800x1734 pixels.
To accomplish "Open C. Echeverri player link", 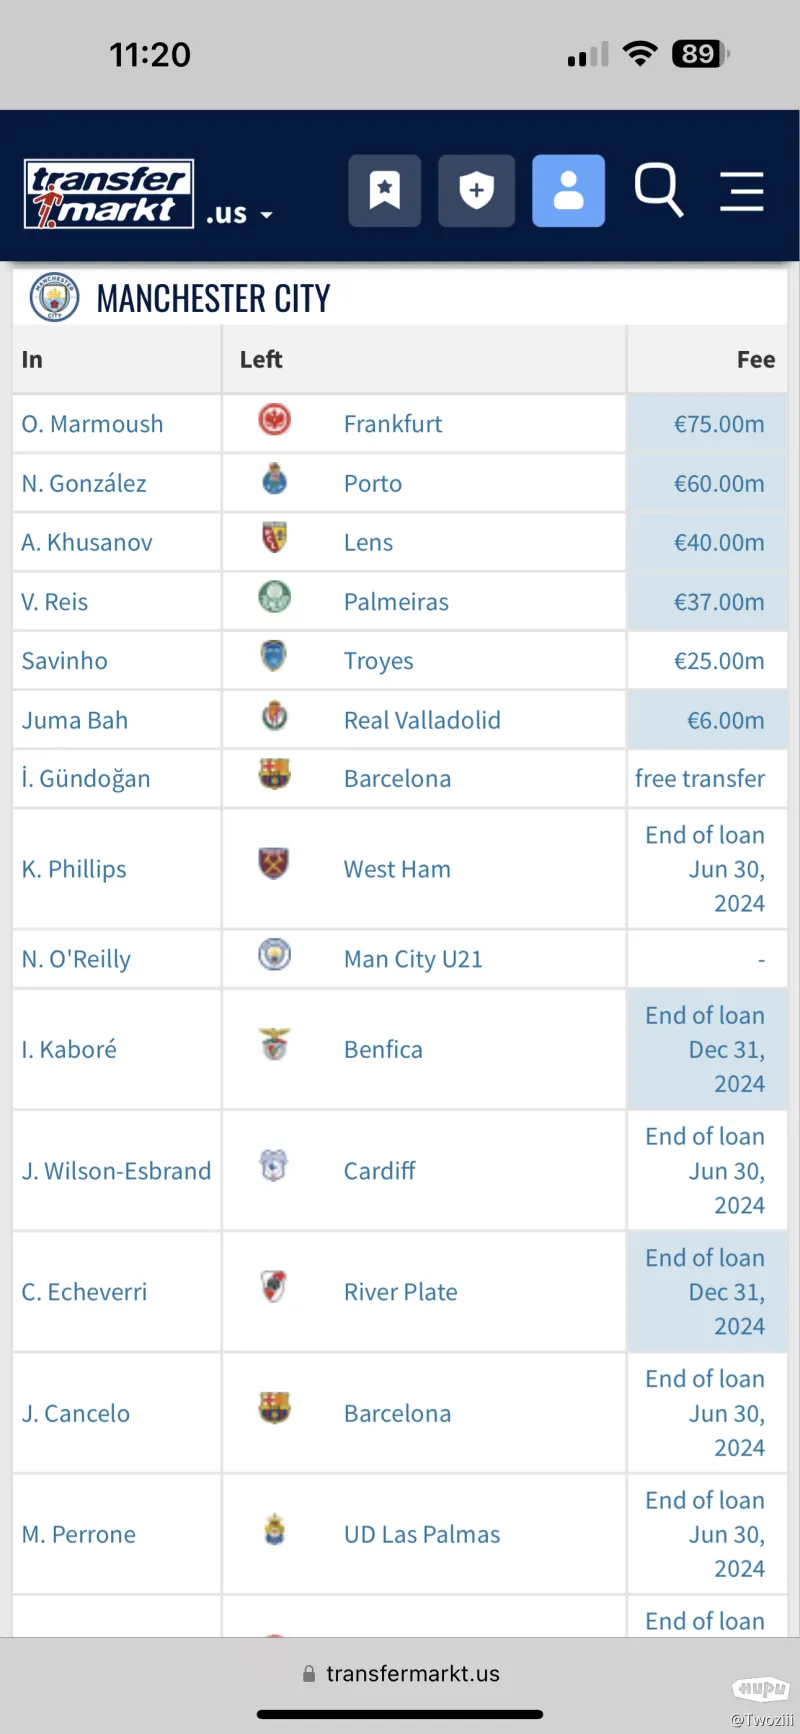I will click(84, 1292).
